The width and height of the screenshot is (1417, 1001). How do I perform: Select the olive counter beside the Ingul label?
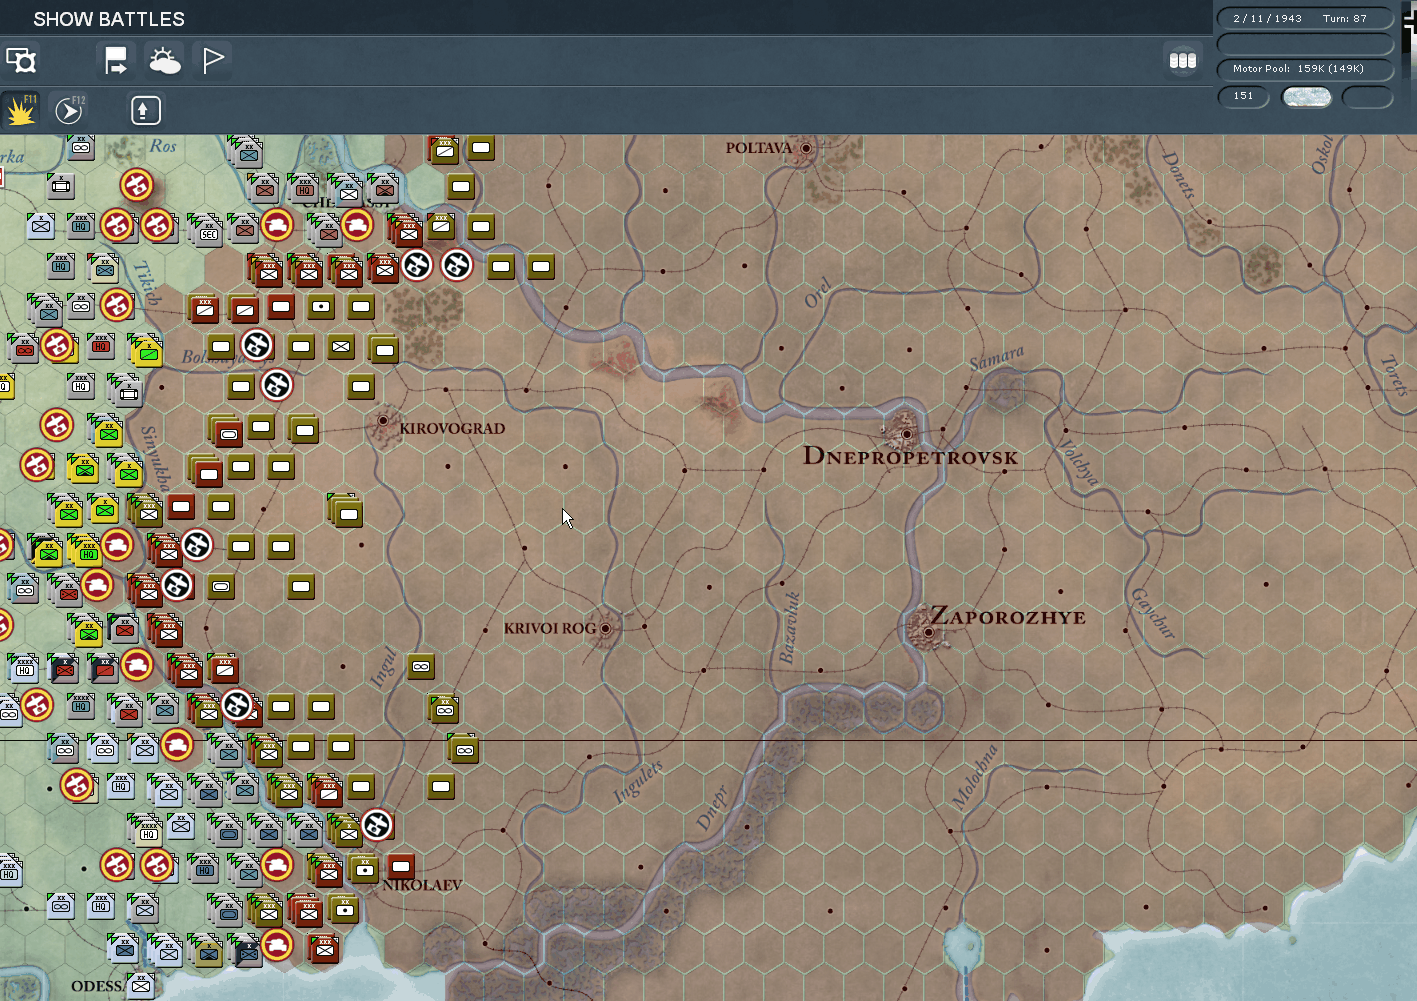pos(421,667)
